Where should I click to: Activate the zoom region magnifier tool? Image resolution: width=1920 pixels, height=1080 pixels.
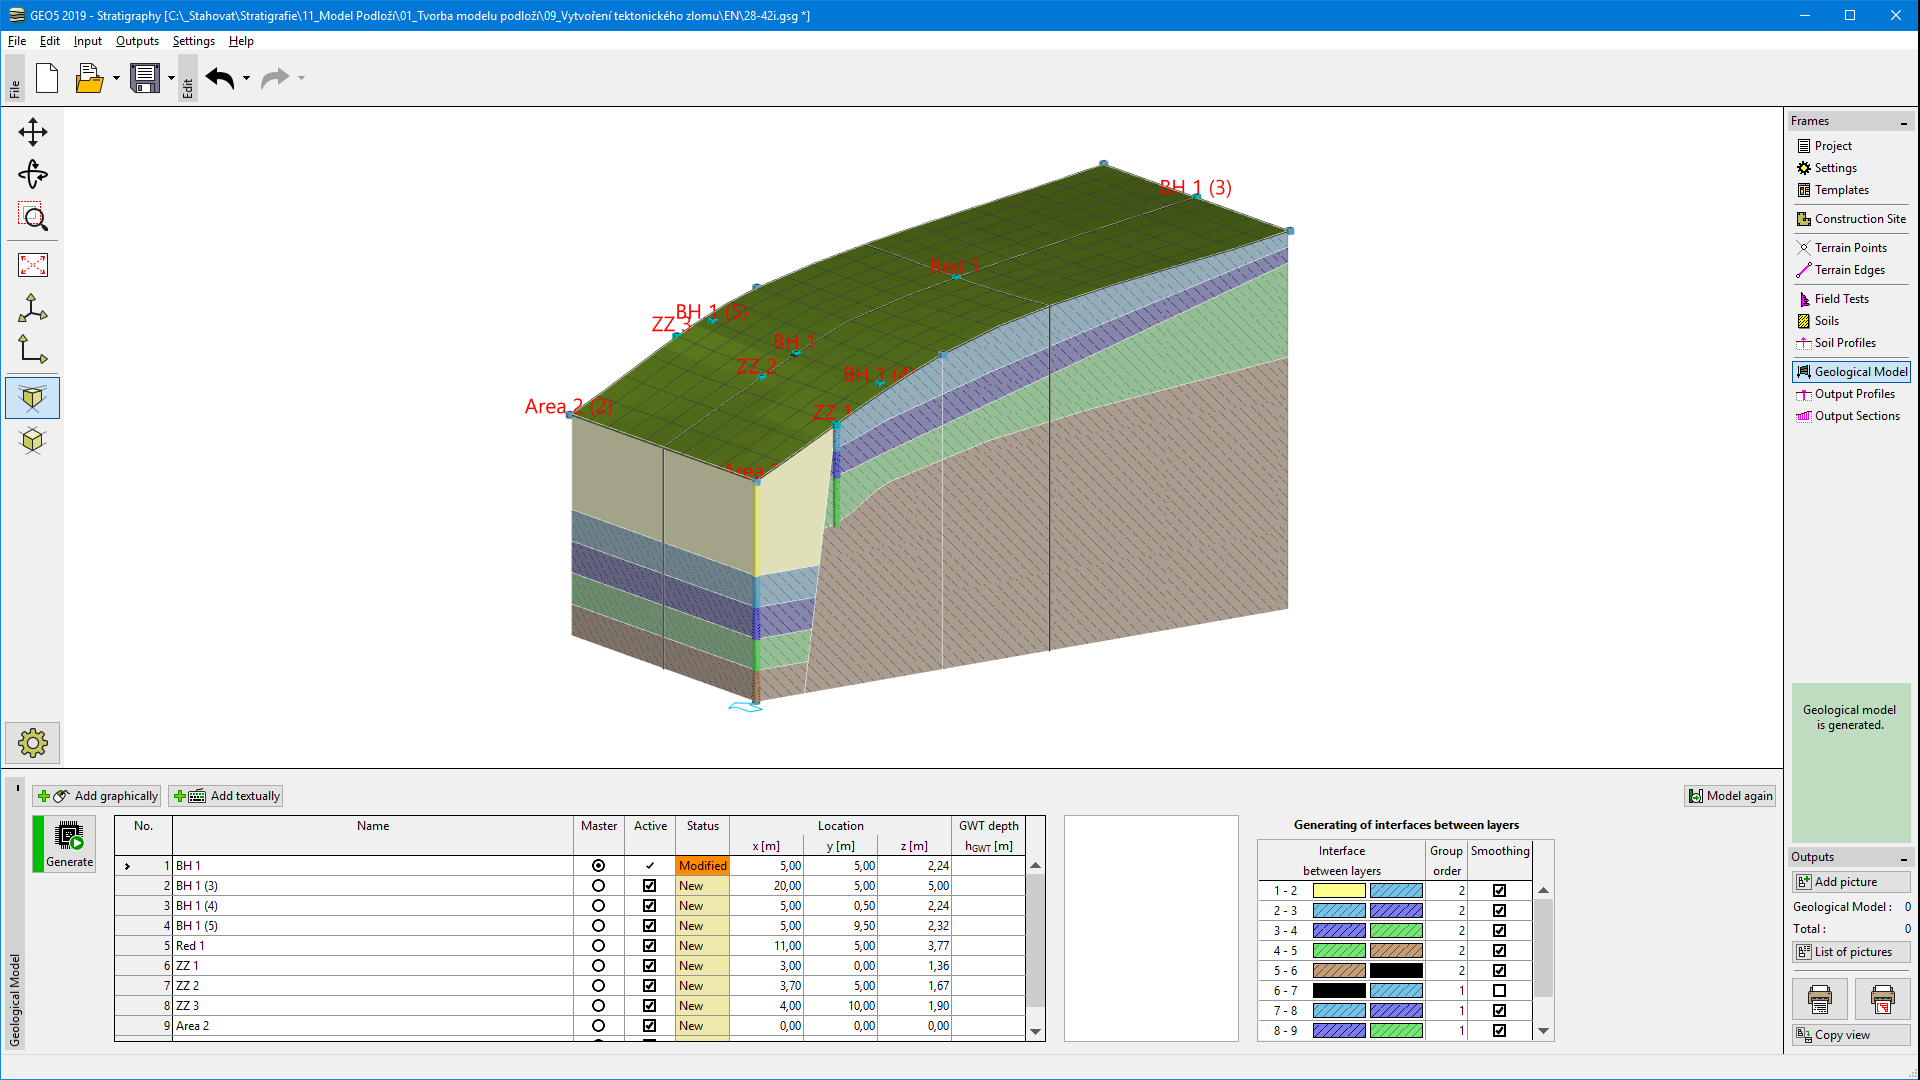tap(33, 217)
